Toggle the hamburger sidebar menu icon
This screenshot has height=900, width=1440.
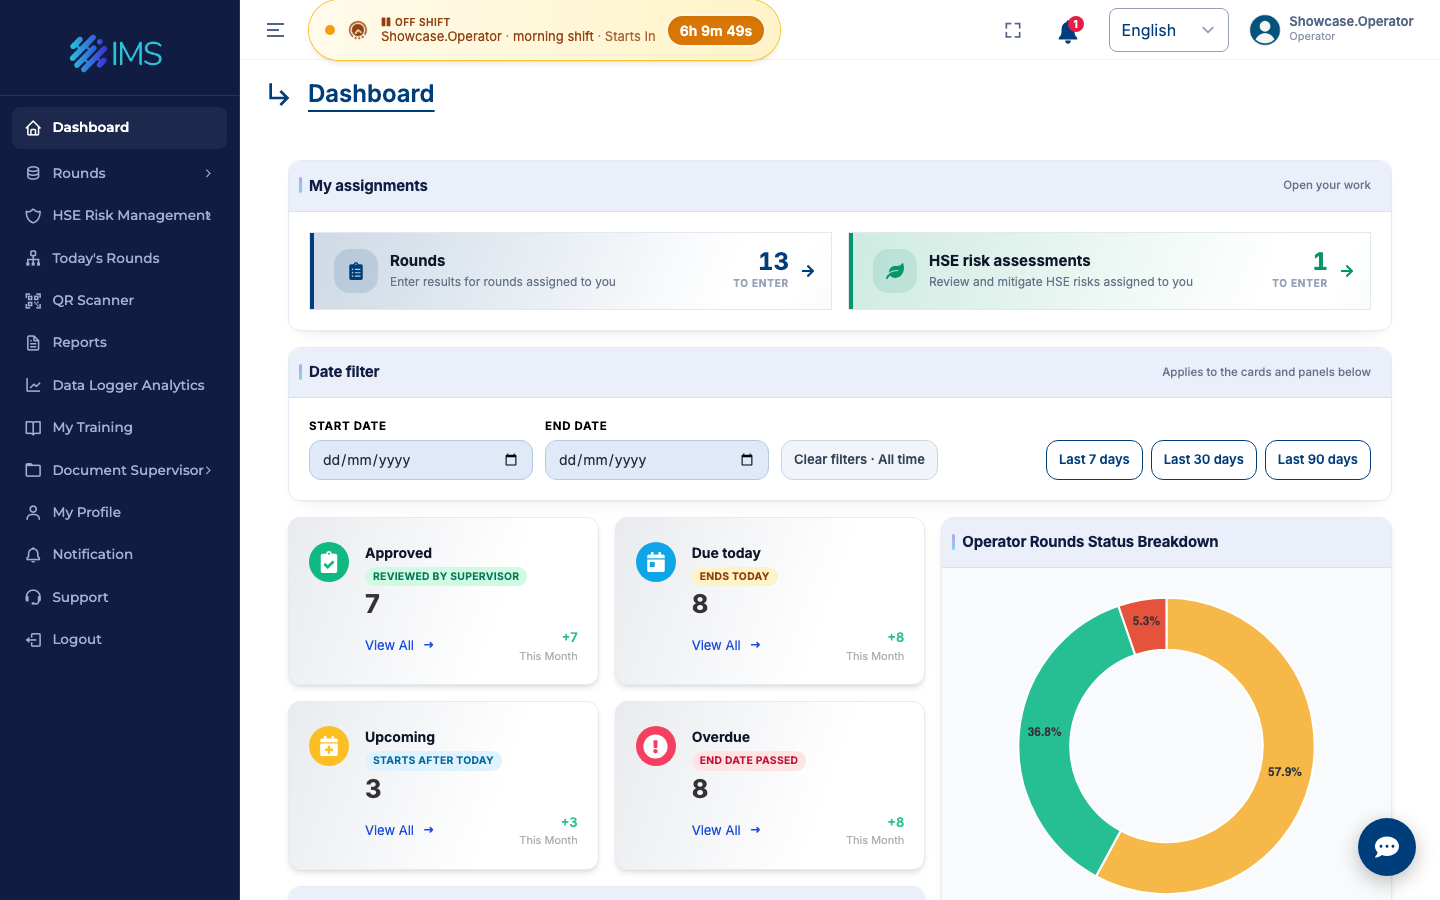click(x=275, y=30)
